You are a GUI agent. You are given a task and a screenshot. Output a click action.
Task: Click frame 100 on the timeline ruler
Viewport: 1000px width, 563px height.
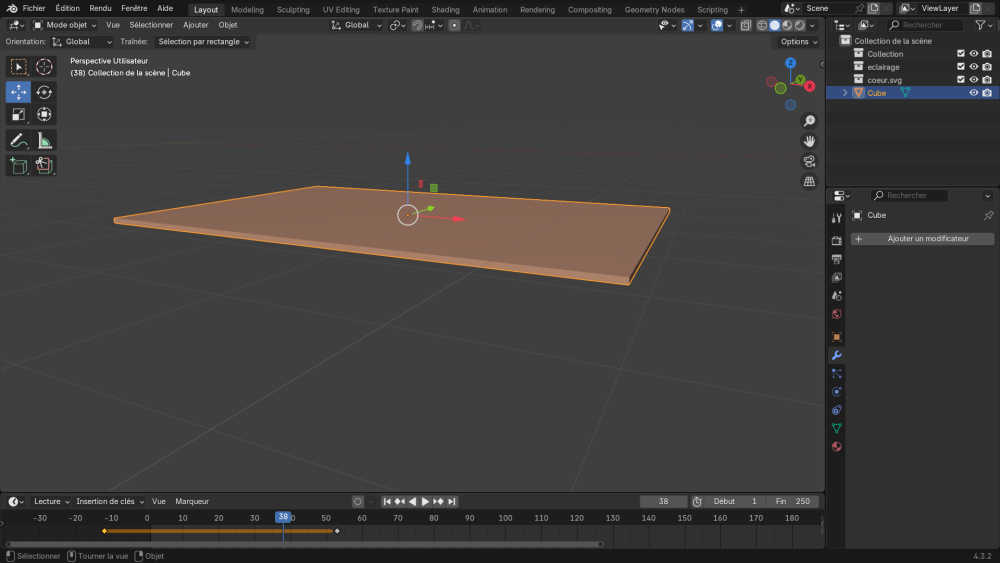pos(505,518)
